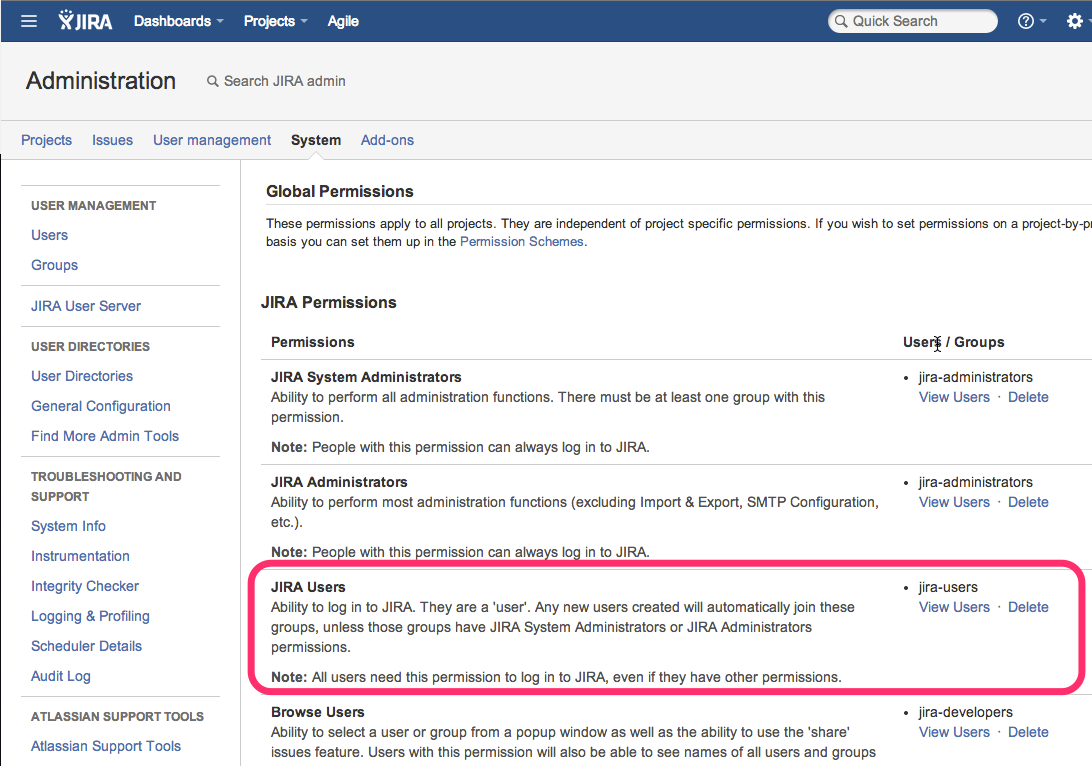Click the Global Permissions heading
Screen dimensions: 1092x766
coord(340,192)
